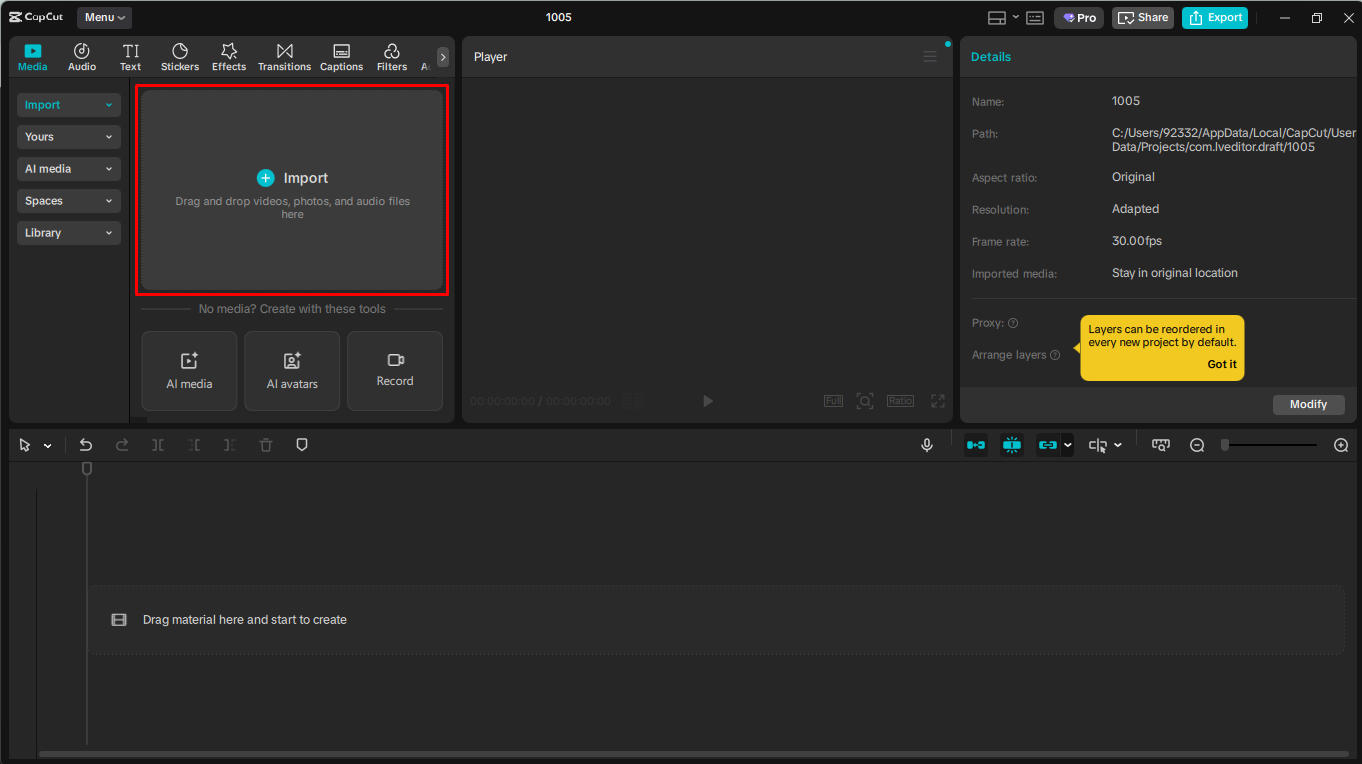1362x764 pixels.
Task: Dismiss the layers tooltip with Got it
Action: [x=1221, y=364]
